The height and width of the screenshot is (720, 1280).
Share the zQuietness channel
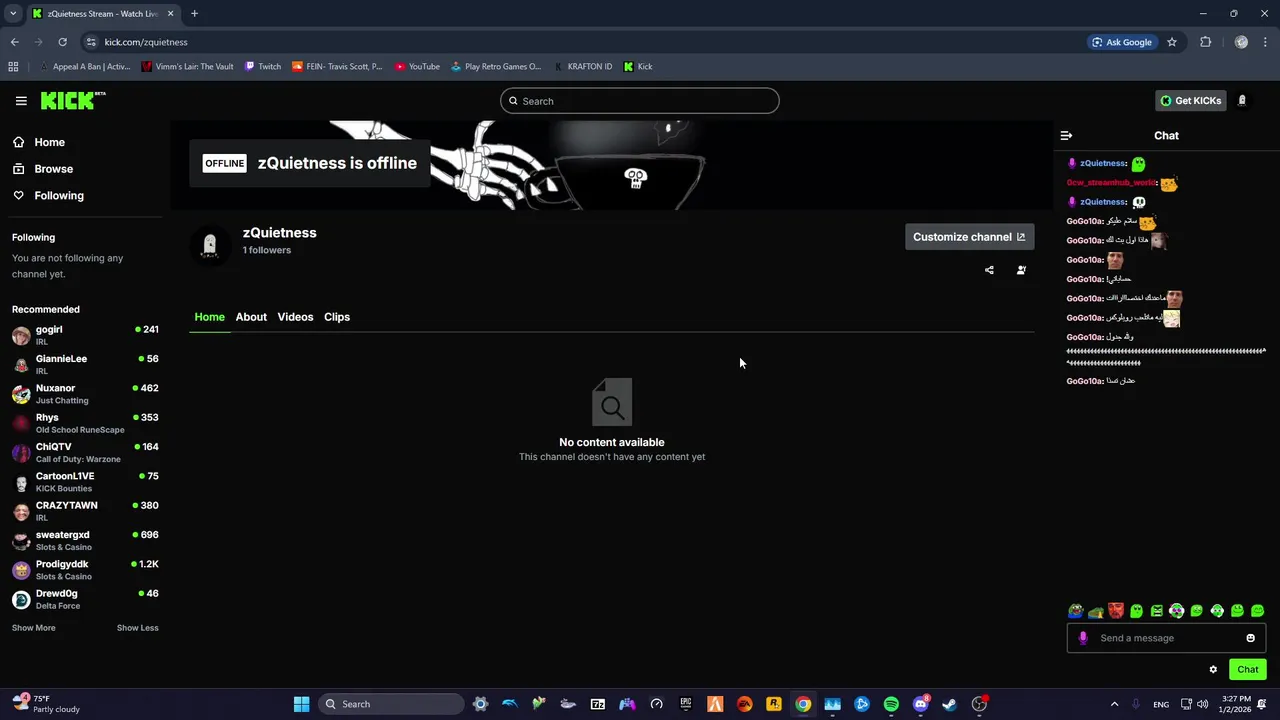[x=989, y=270]
